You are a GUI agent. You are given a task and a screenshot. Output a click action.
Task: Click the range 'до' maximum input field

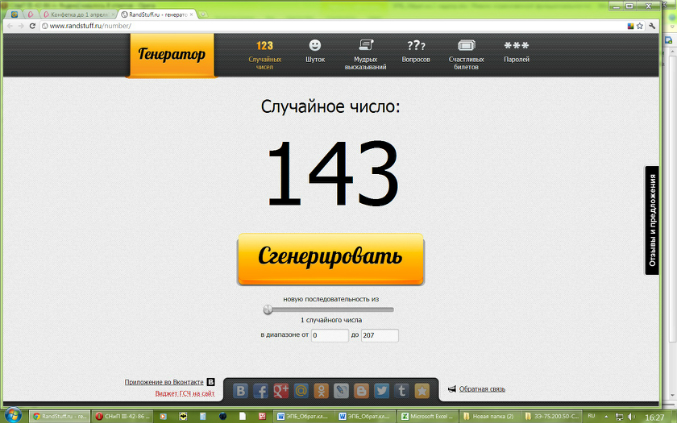click(x=379, y=336)
